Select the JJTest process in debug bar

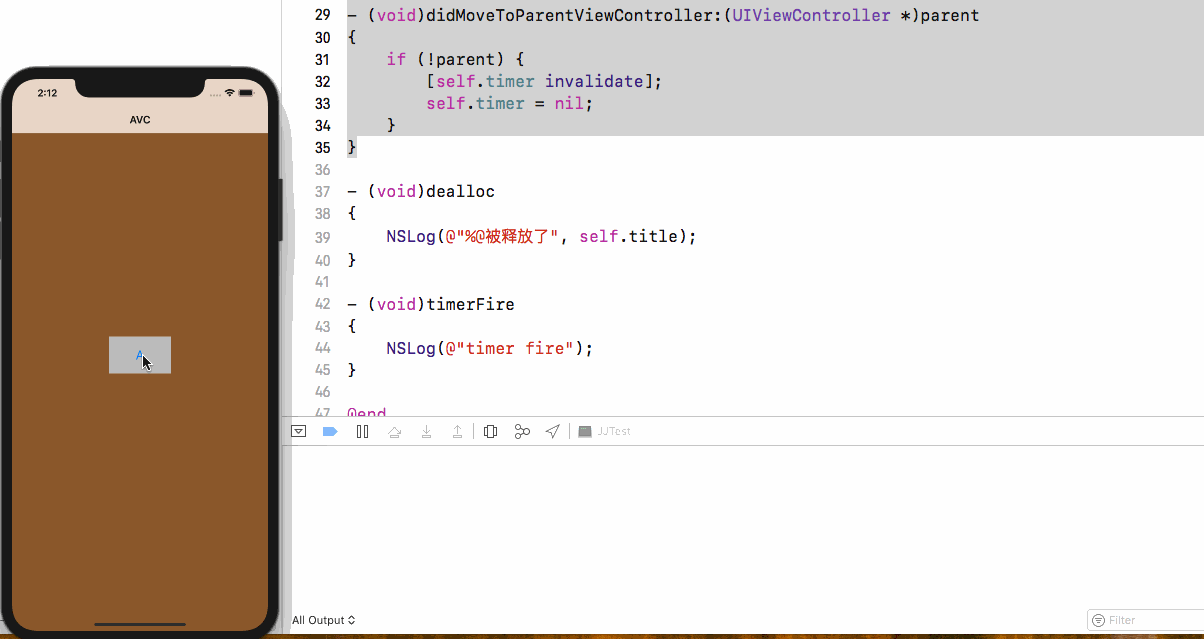[605, 431]
